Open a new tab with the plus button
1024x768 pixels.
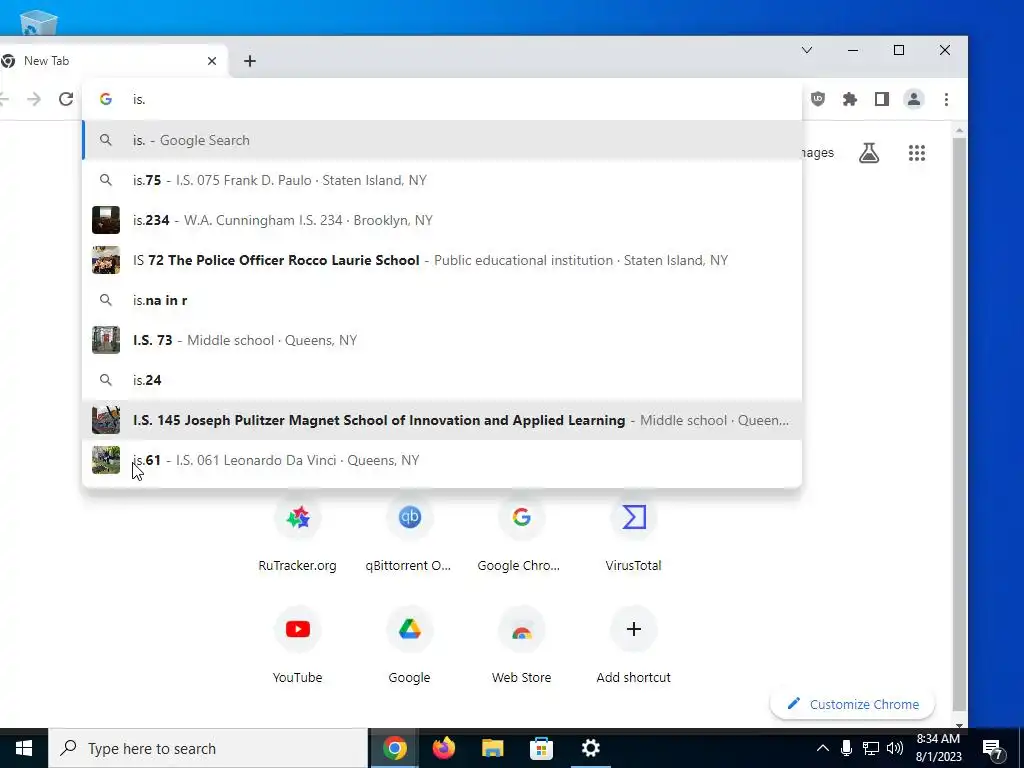[249, 61]
